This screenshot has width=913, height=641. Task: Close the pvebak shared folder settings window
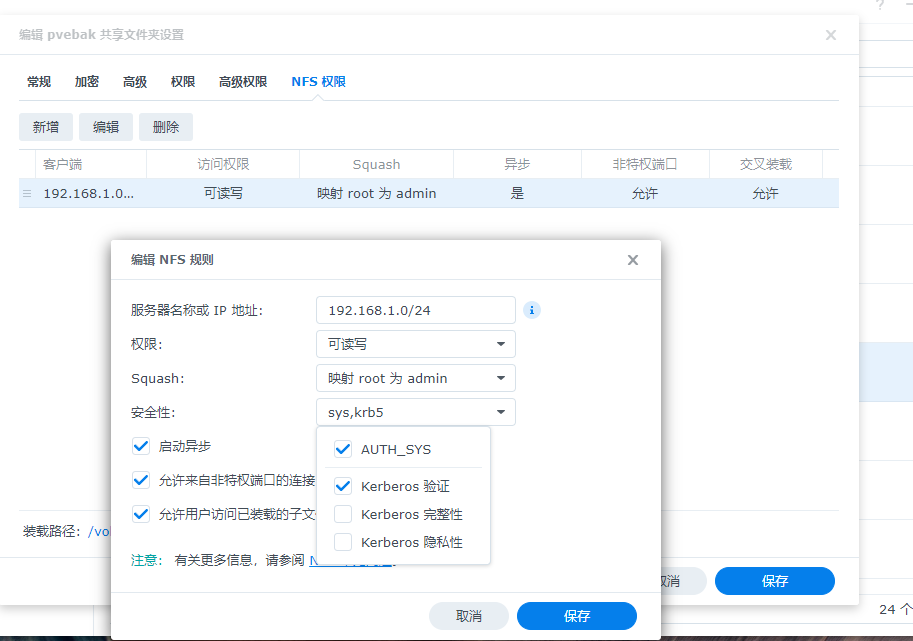[830, 35]
